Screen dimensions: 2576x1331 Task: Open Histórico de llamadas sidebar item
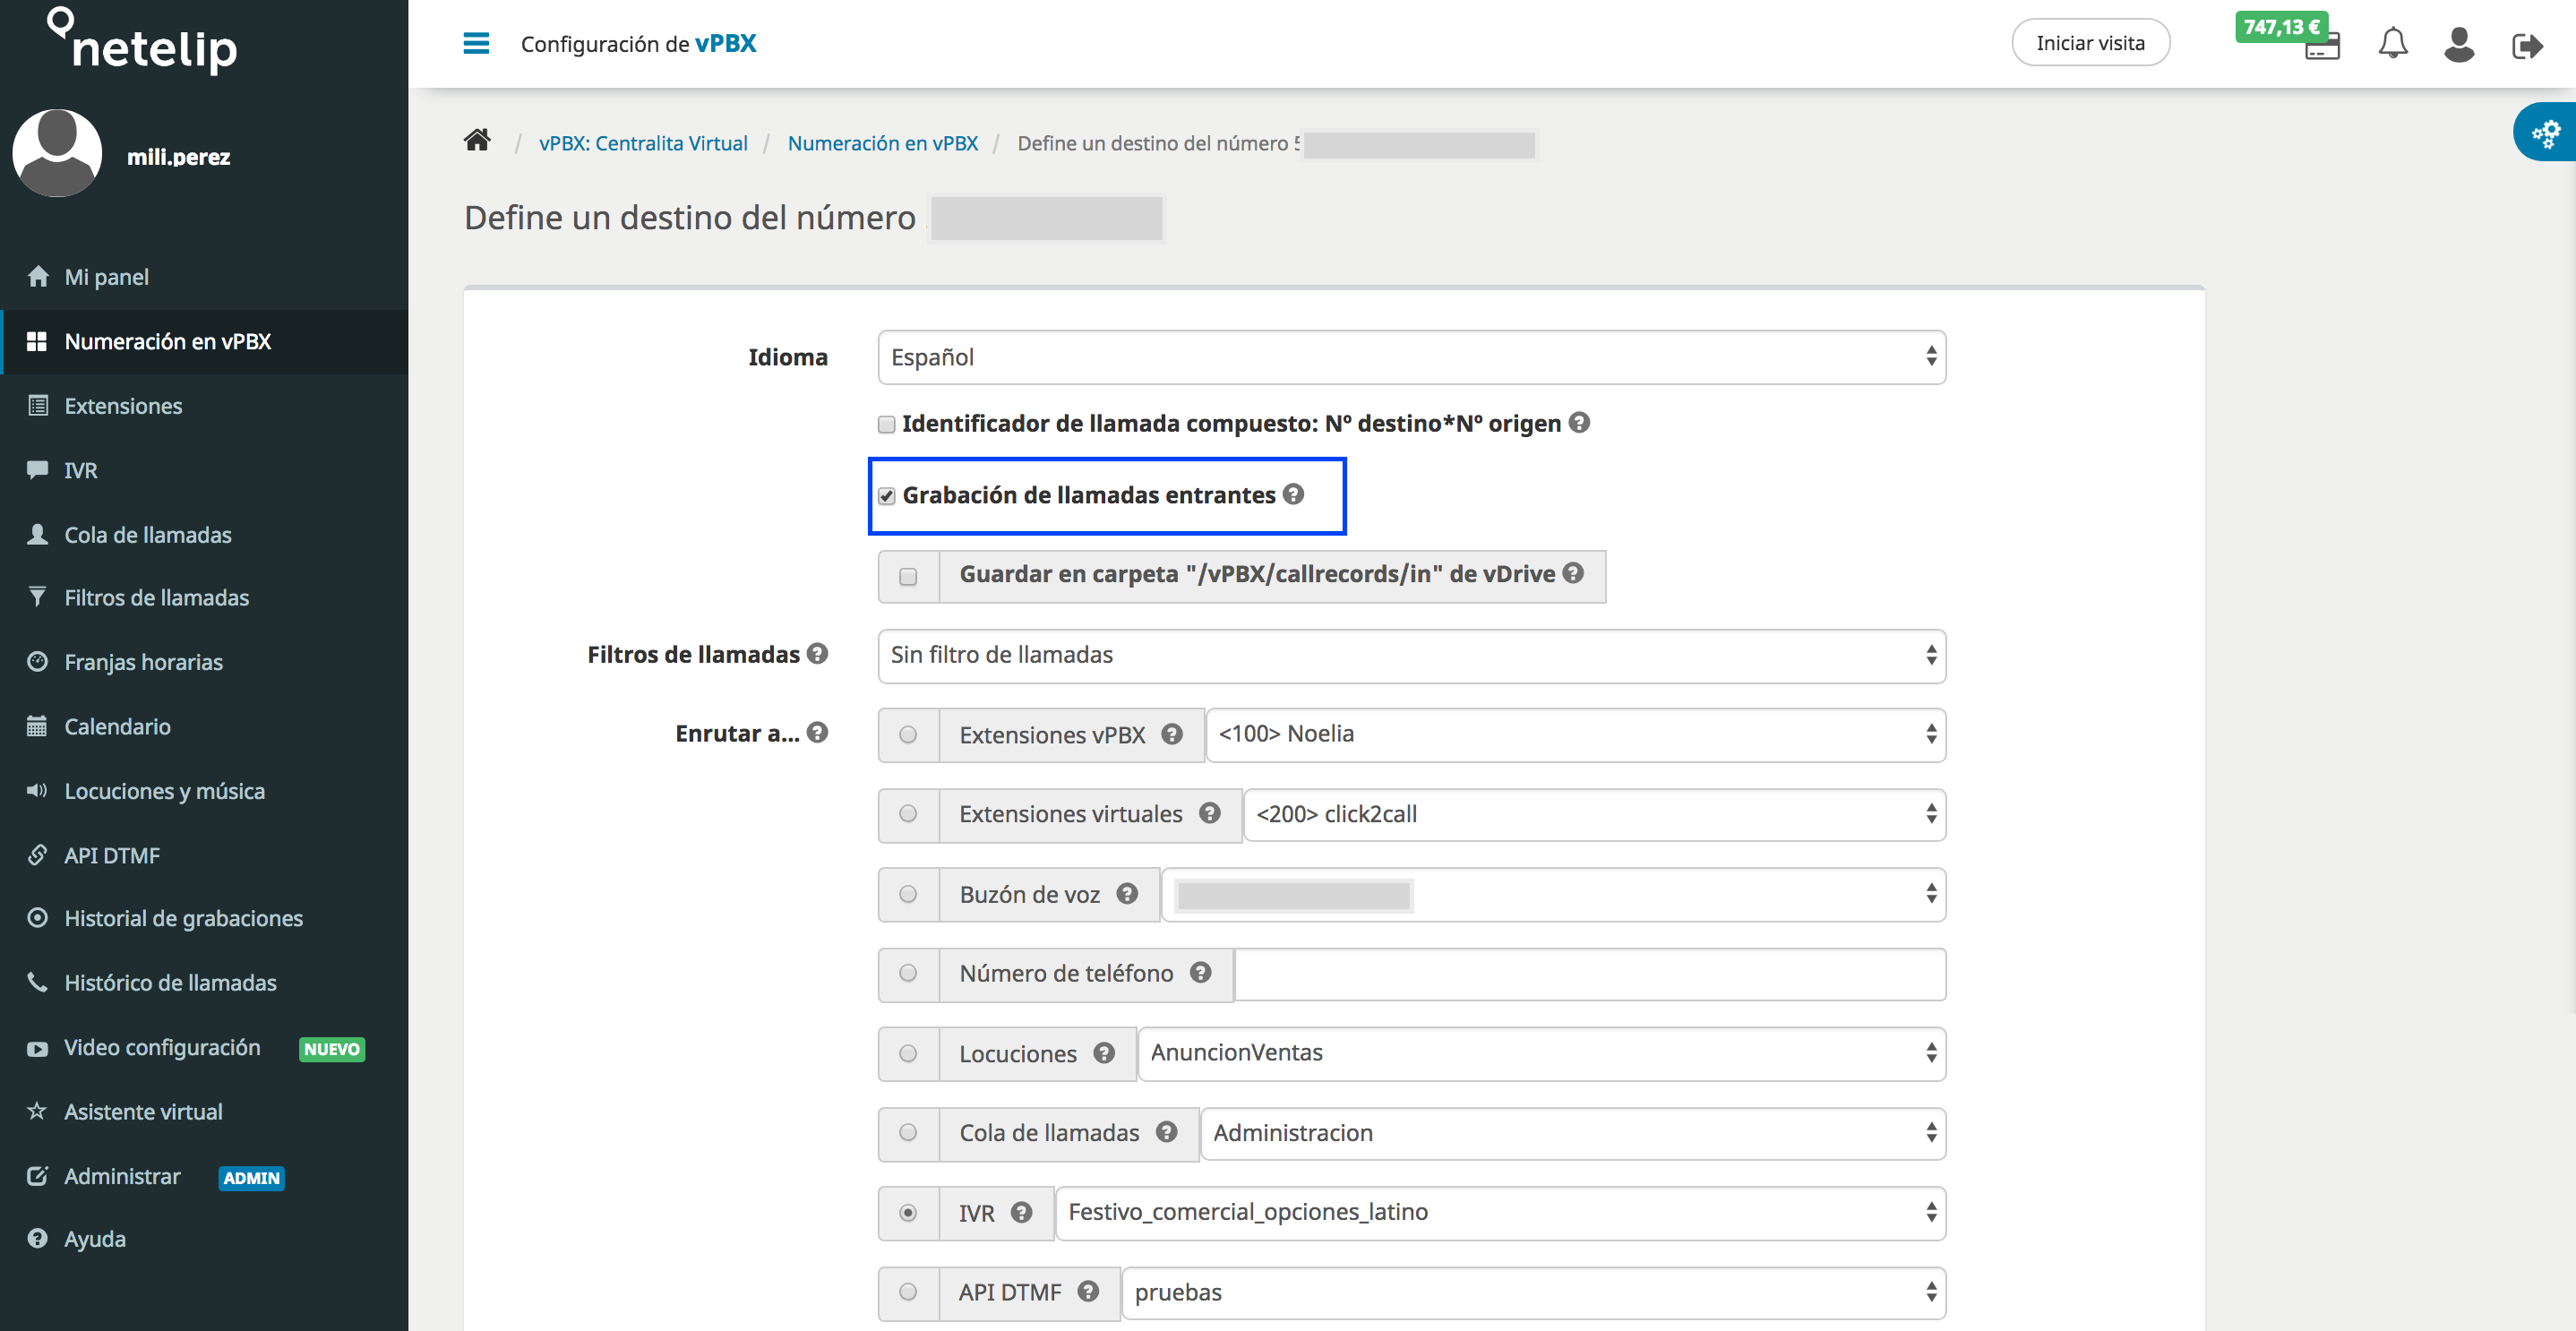tap(204, 982)
